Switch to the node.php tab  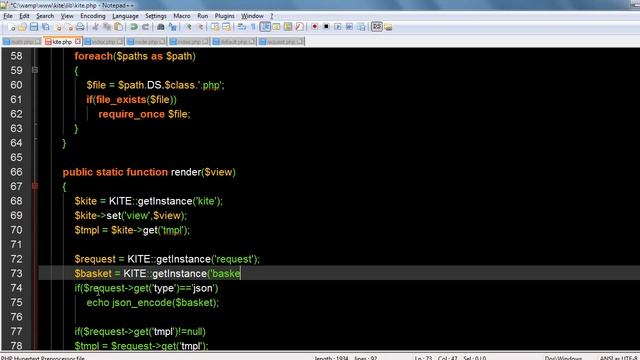146,42
